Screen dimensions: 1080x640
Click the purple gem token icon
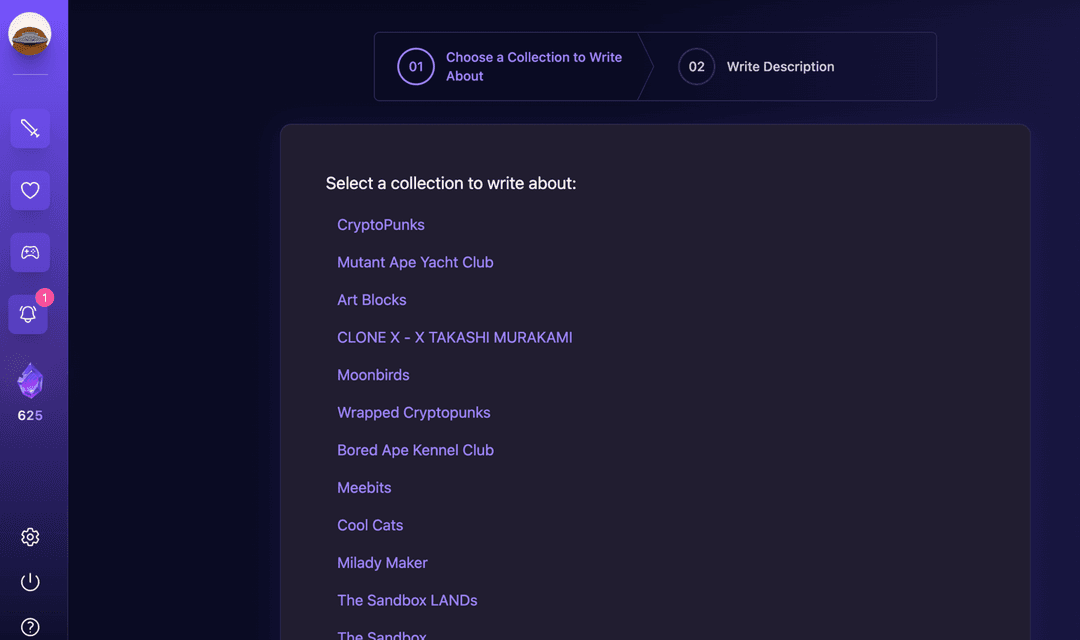30,380
